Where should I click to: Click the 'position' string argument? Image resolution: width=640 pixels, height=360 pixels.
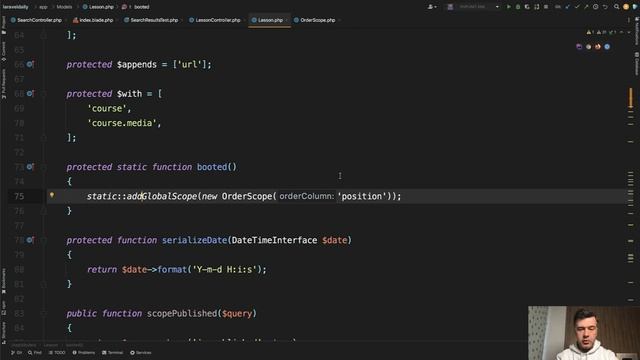point(362,196)
